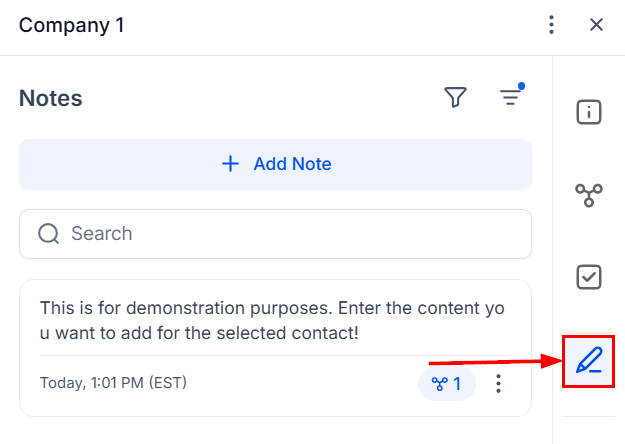Open the associations sidebar icon

tap(589, 195)
